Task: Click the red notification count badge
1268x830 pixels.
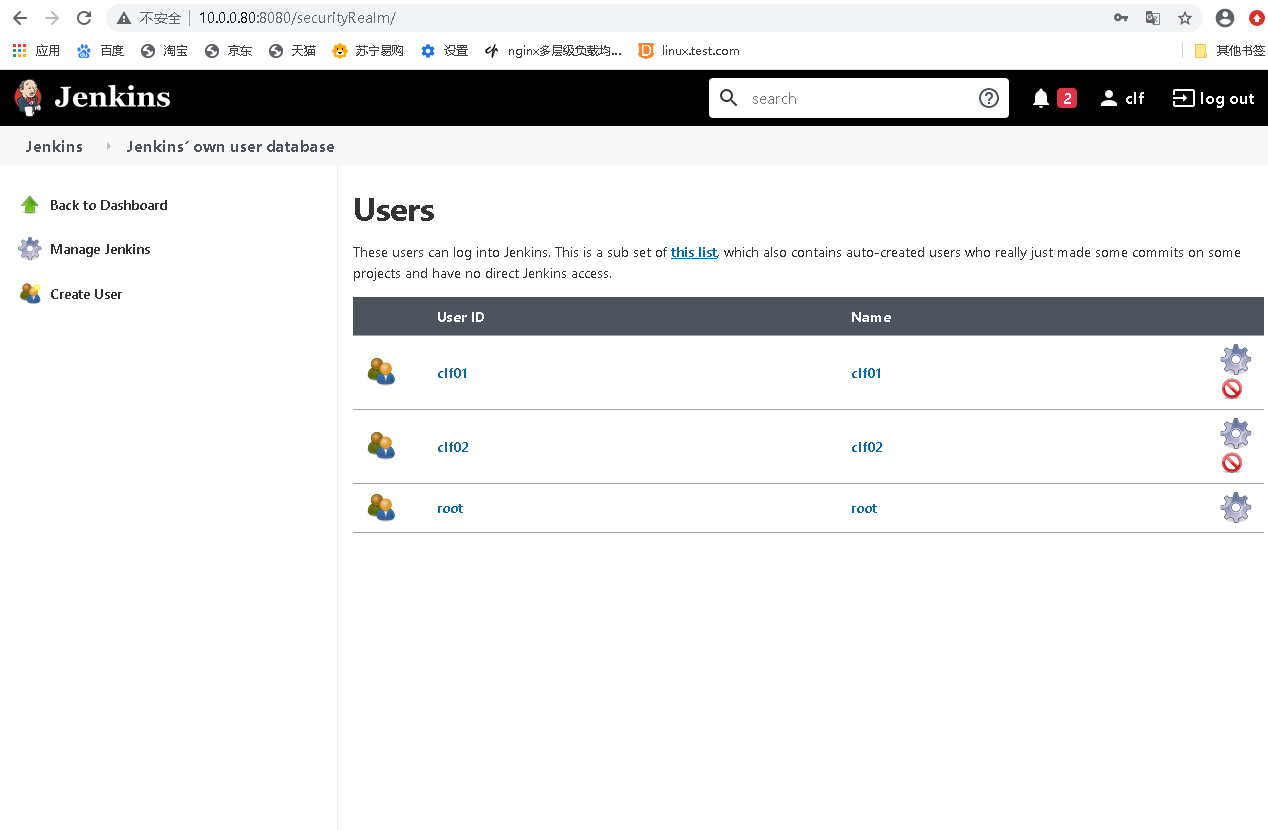Action: 1067,98
